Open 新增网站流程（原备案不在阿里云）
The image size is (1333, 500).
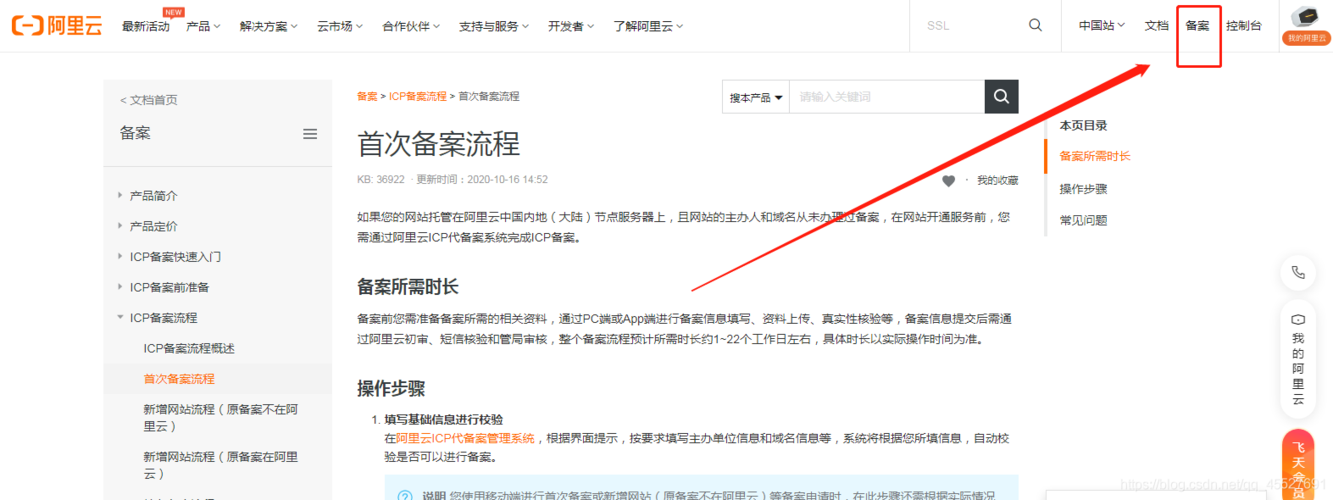point(221,418)
